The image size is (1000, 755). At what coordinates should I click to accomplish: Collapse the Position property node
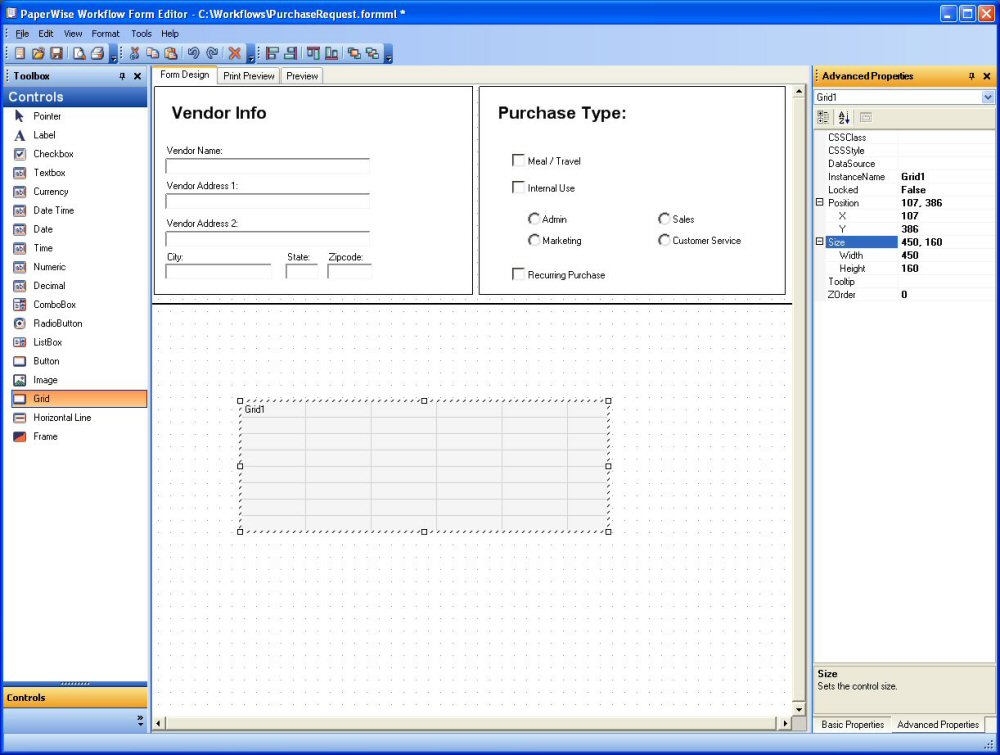click(x=820, y=203)
